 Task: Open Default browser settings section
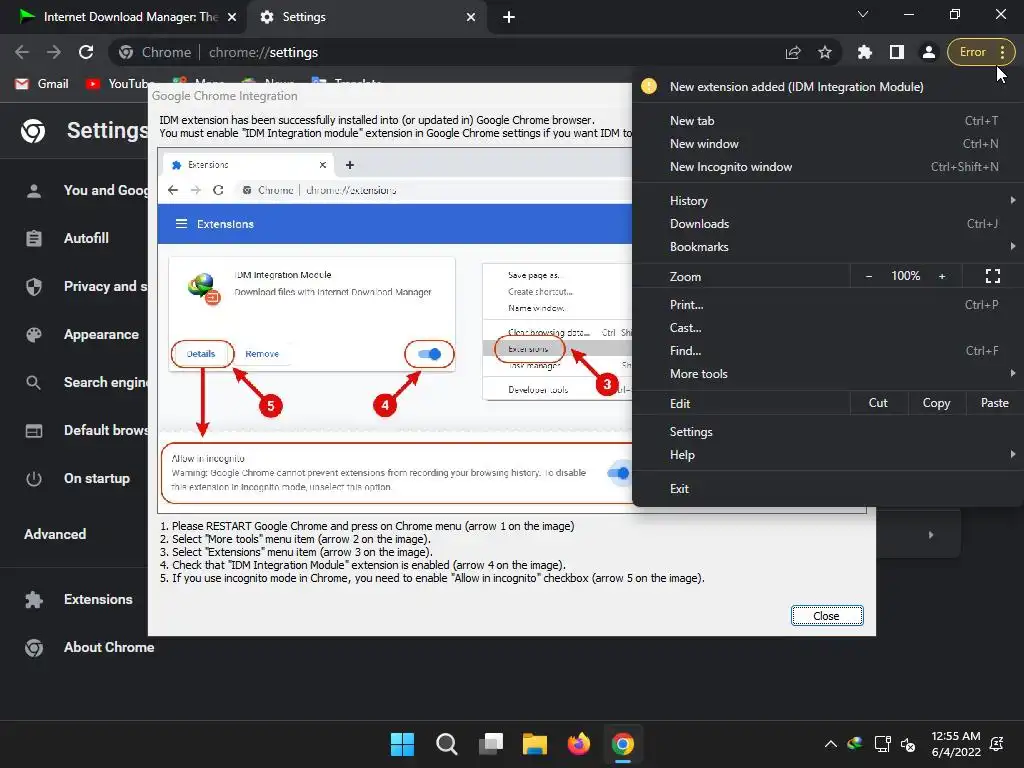coord(85,430)
